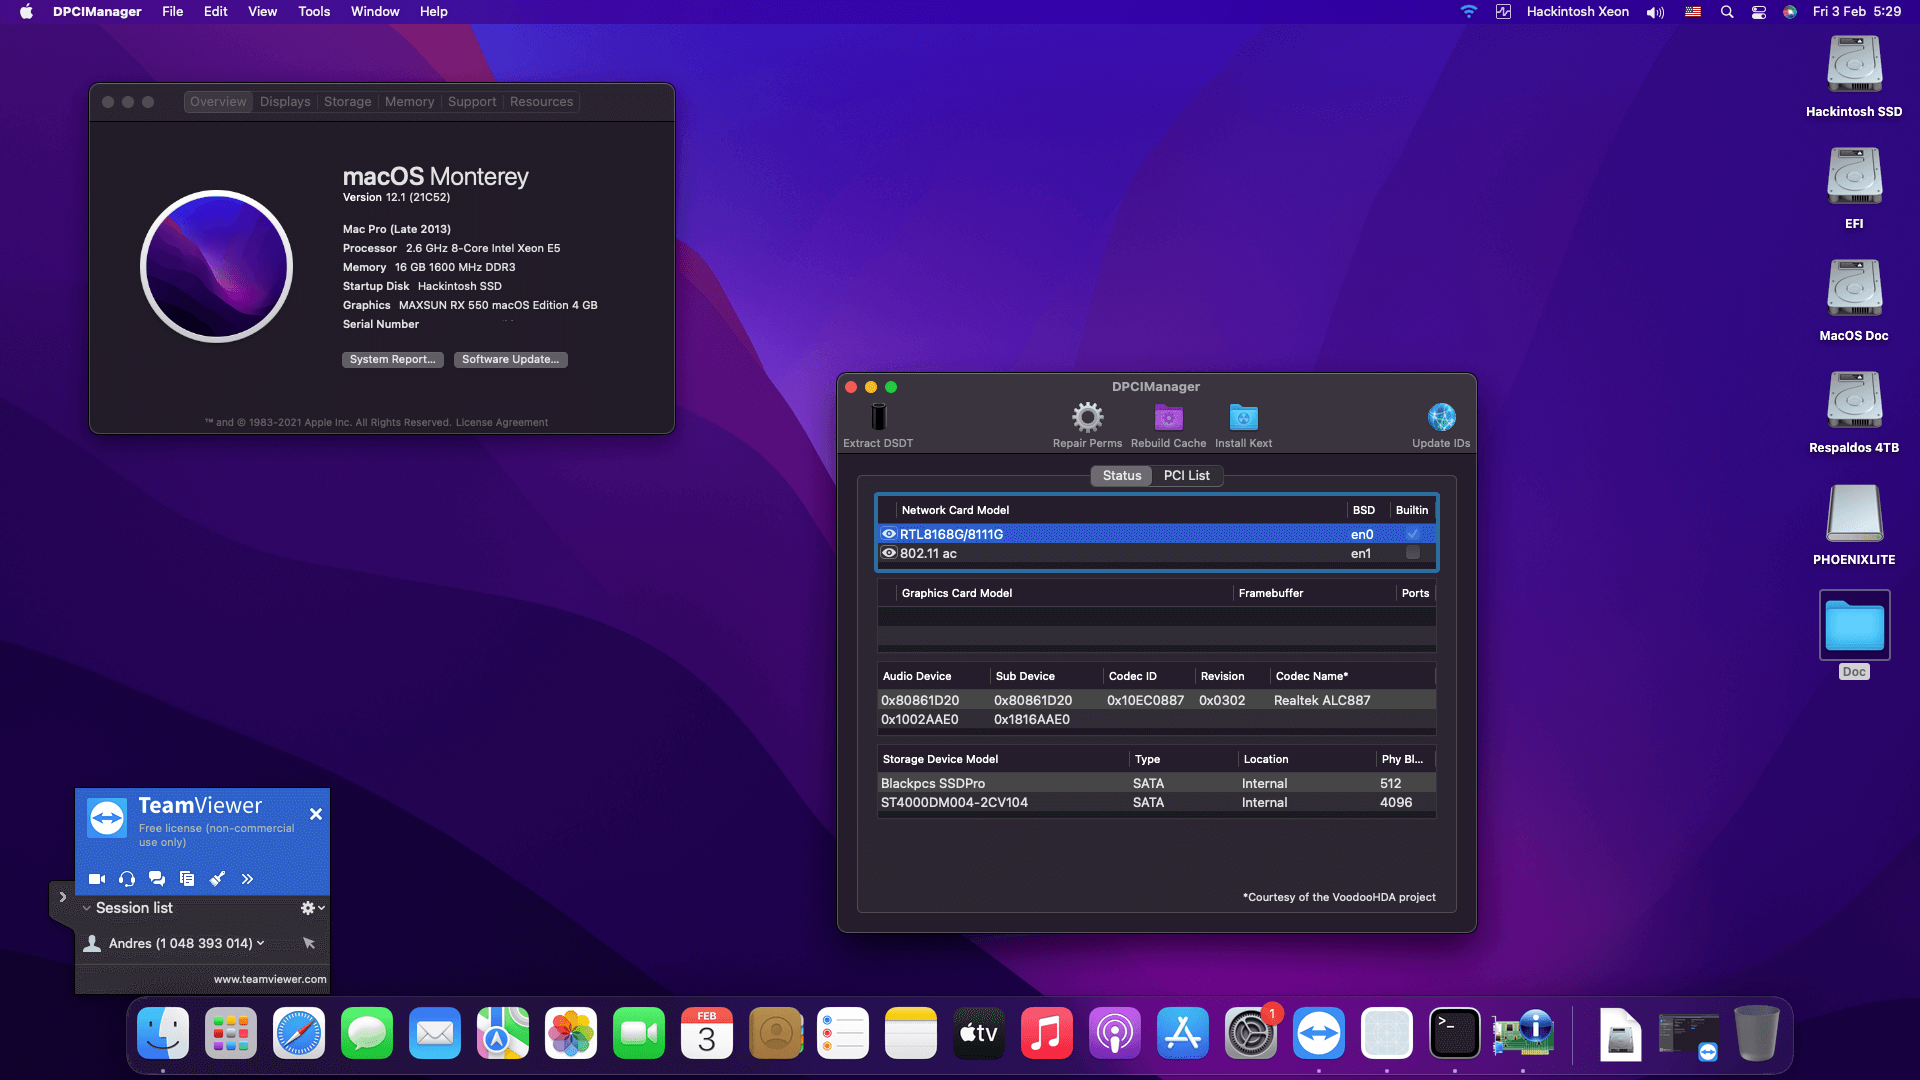Click the 0x1002AAE0 audio device row
1920x1080 pixels.
(1156, 719)
